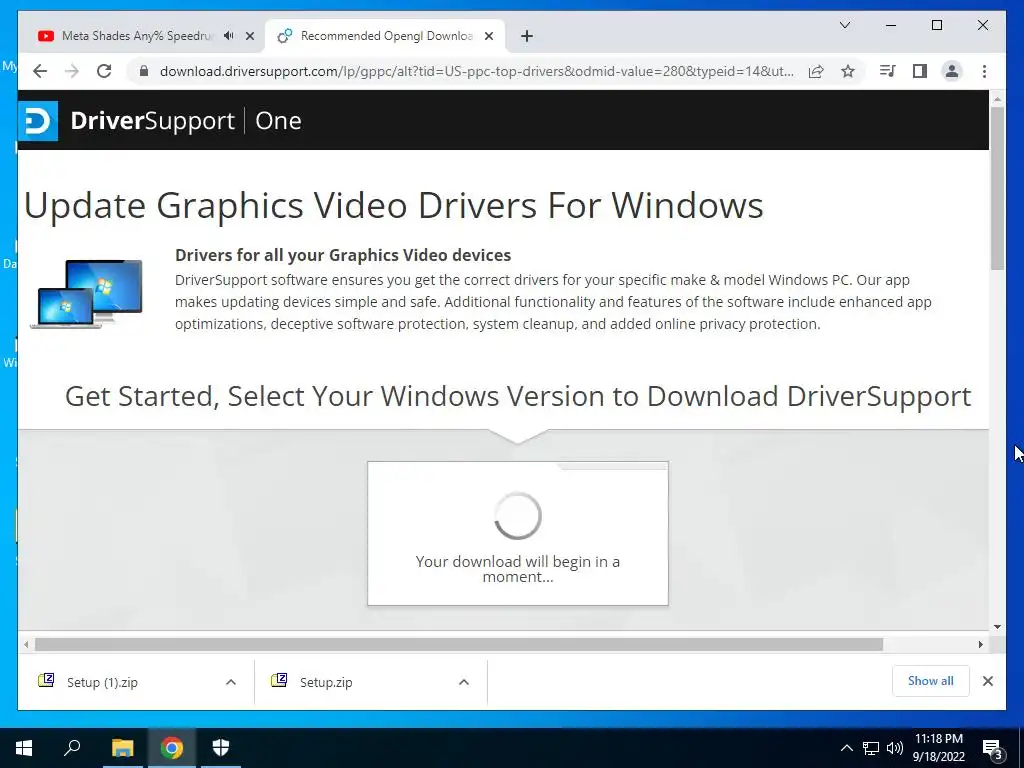Viewport: 1024px width, 768px height.
Task: Open network status tray icon
Action: coord(871,748)
